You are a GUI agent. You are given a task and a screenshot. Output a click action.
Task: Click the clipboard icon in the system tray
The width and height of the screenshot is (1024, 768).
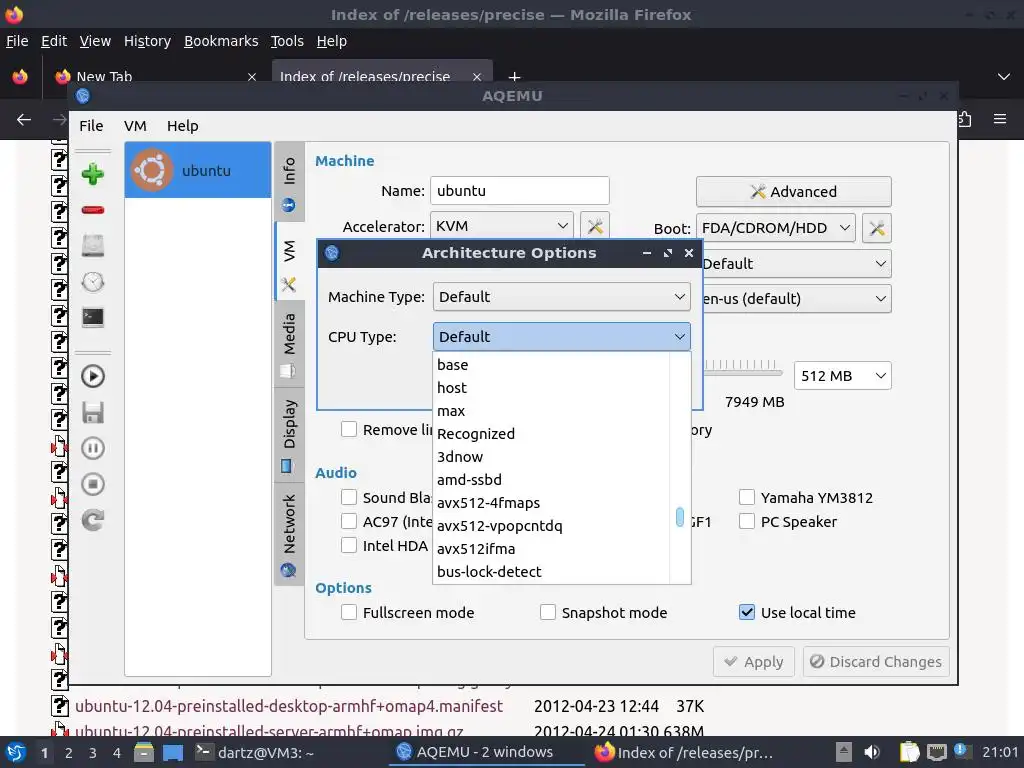(x=909, y=752)
